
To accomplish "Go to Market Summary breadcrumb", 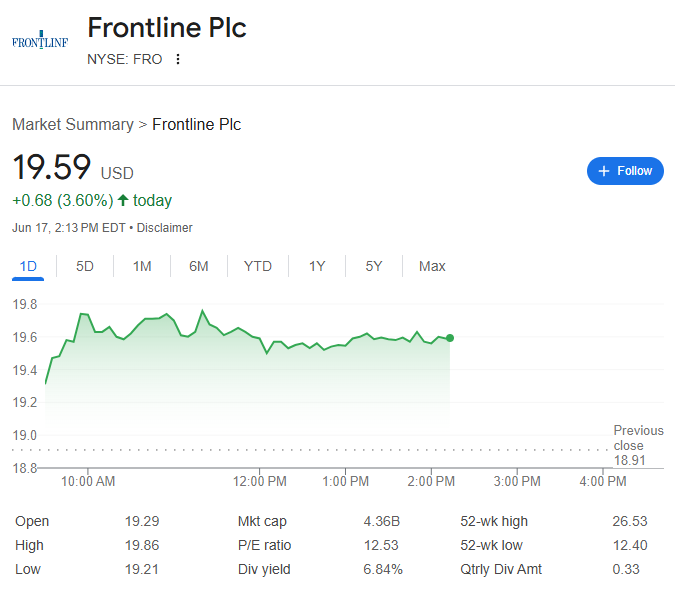I will tap(73, 124).
